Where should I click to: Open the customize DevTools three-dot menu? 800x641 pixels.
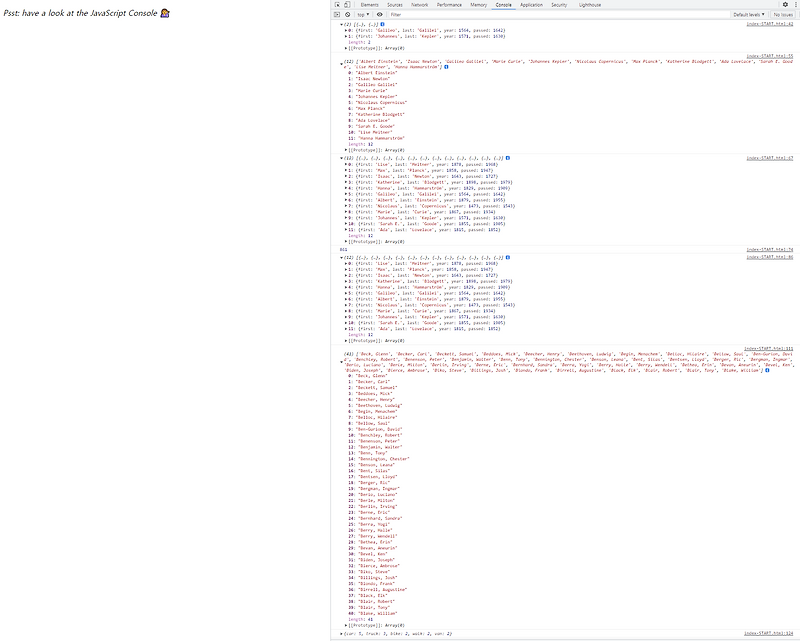795,5
